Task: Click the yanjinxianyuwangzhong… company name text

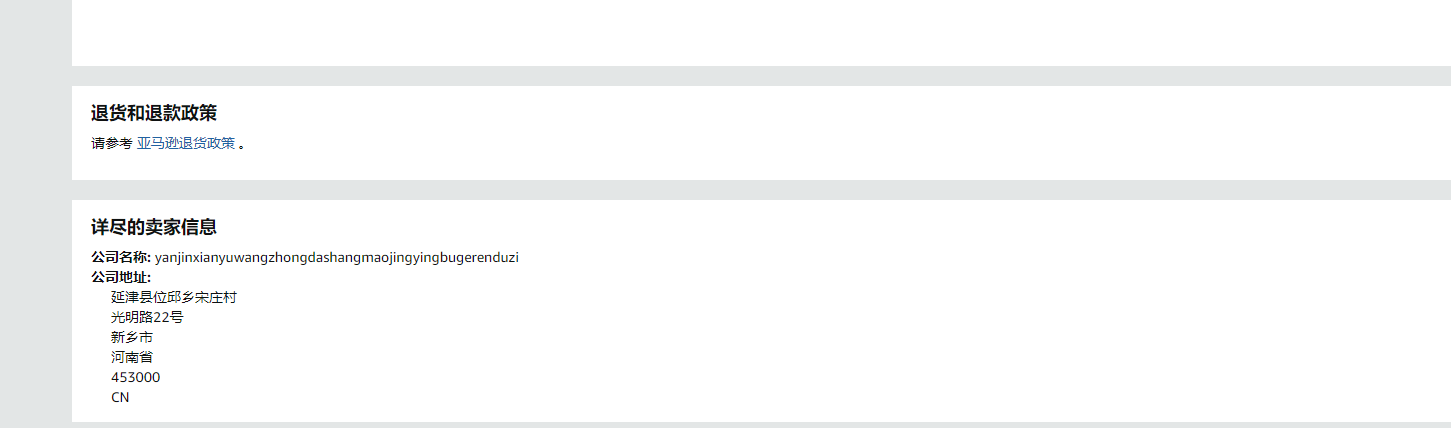Action: point(336,257)
